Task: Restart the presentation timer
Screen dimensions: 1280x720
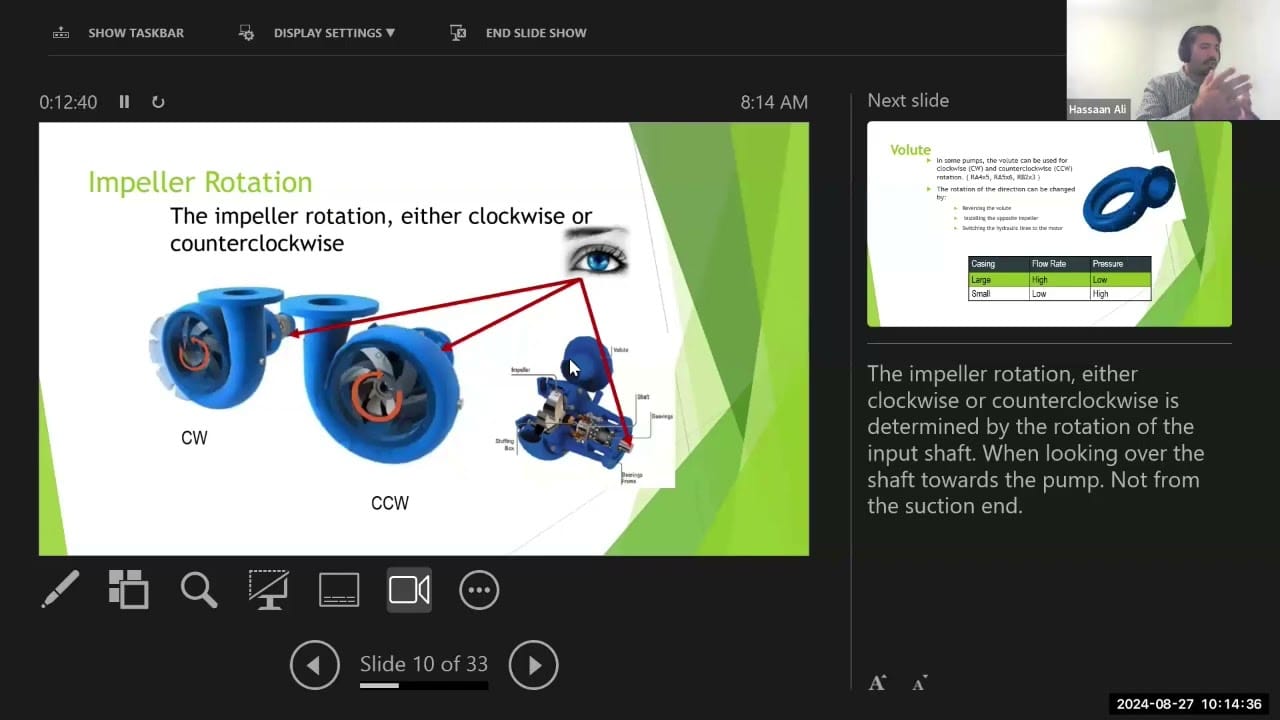Action: click(x=158, y=102)
